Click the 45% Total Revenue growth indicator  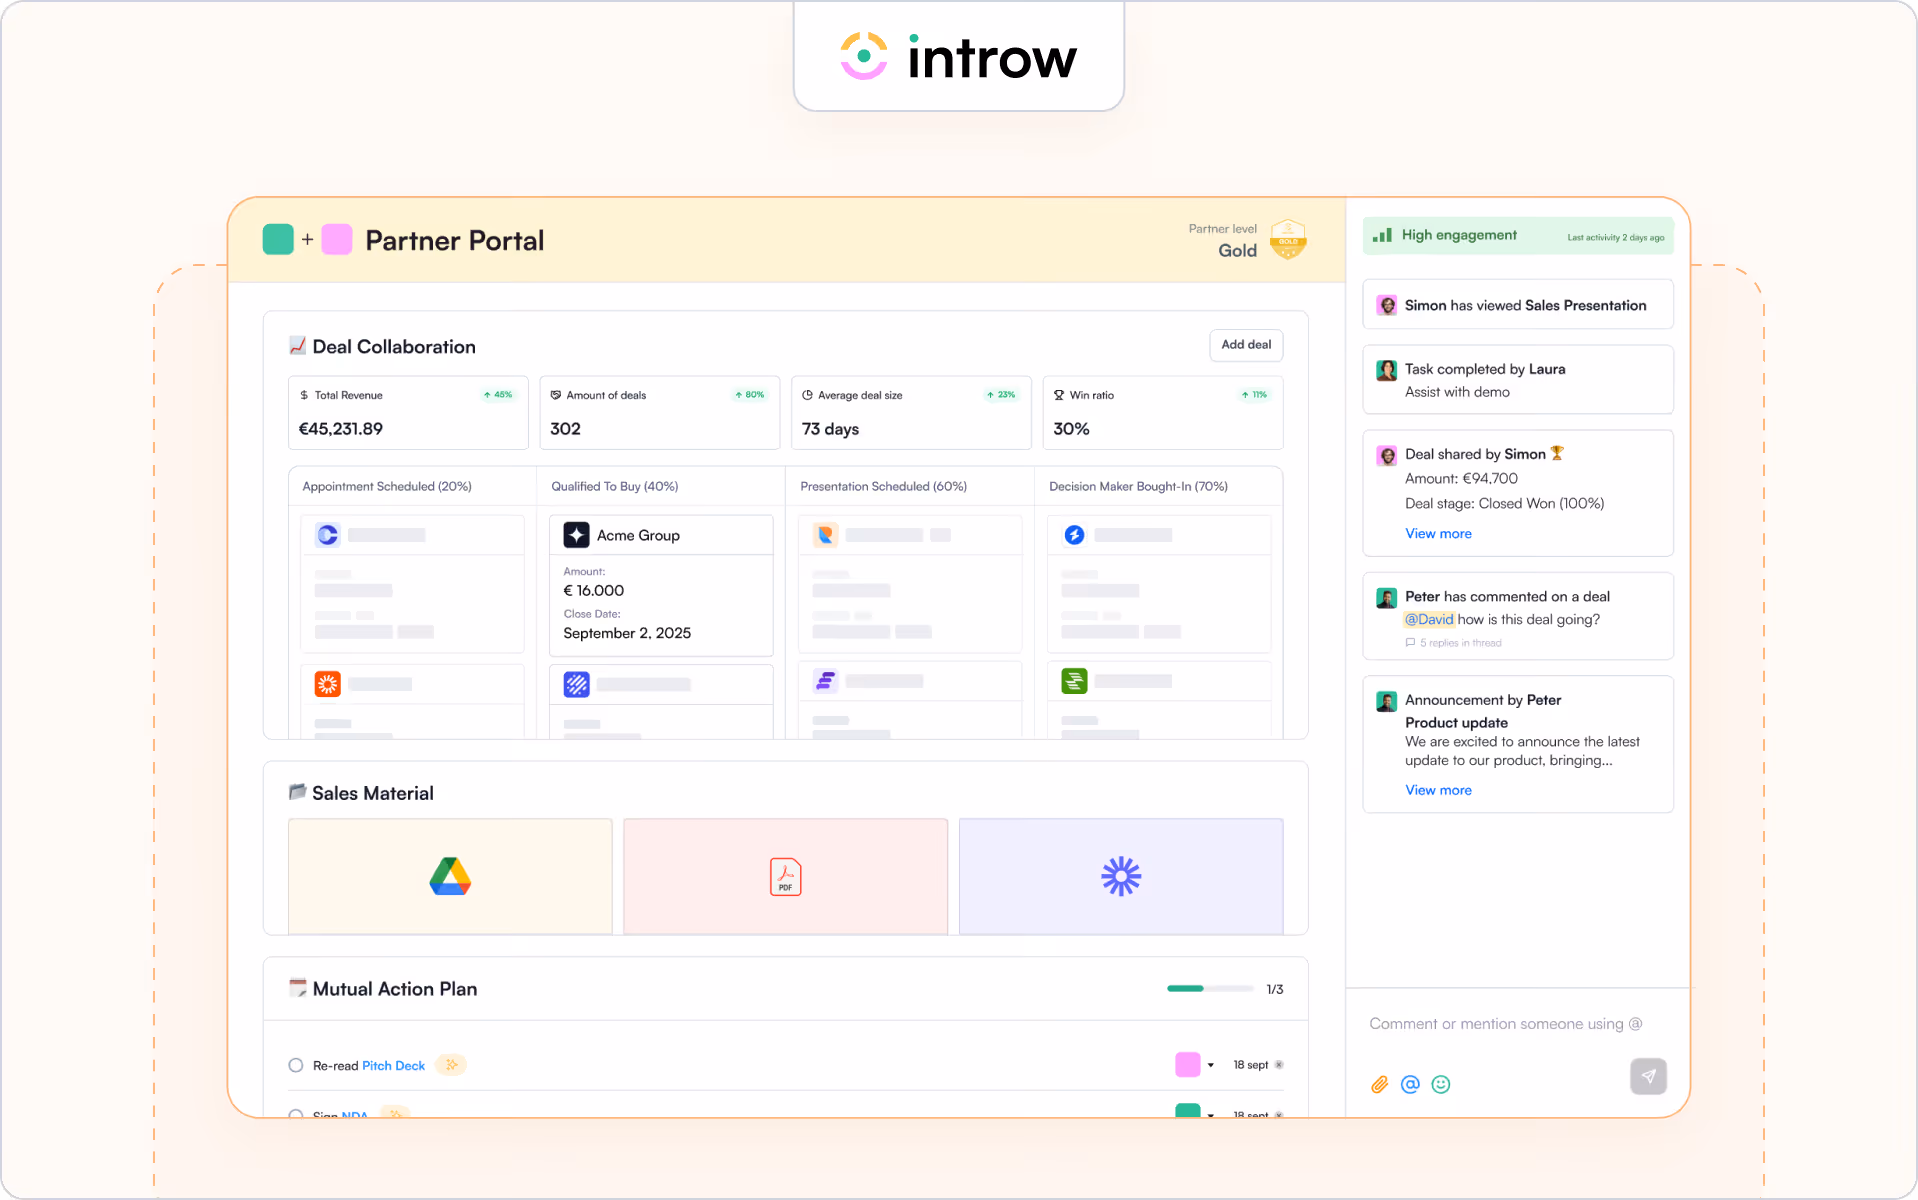tap(498, 395)
